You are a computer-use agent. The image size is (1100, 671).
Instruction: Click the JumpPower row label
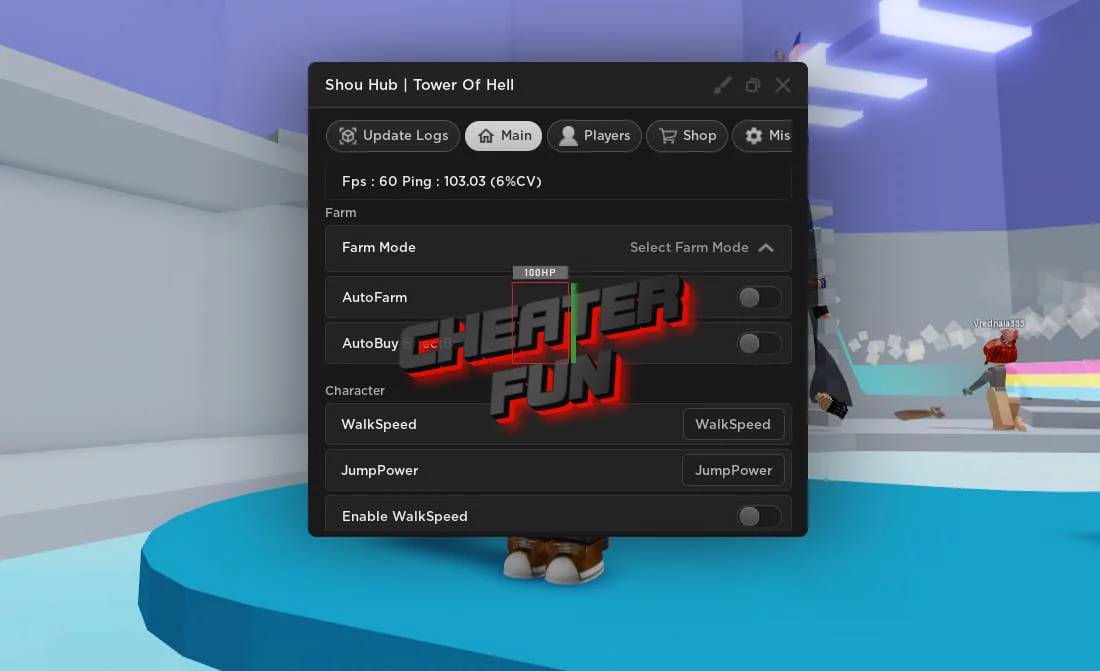tap(380, 470)
